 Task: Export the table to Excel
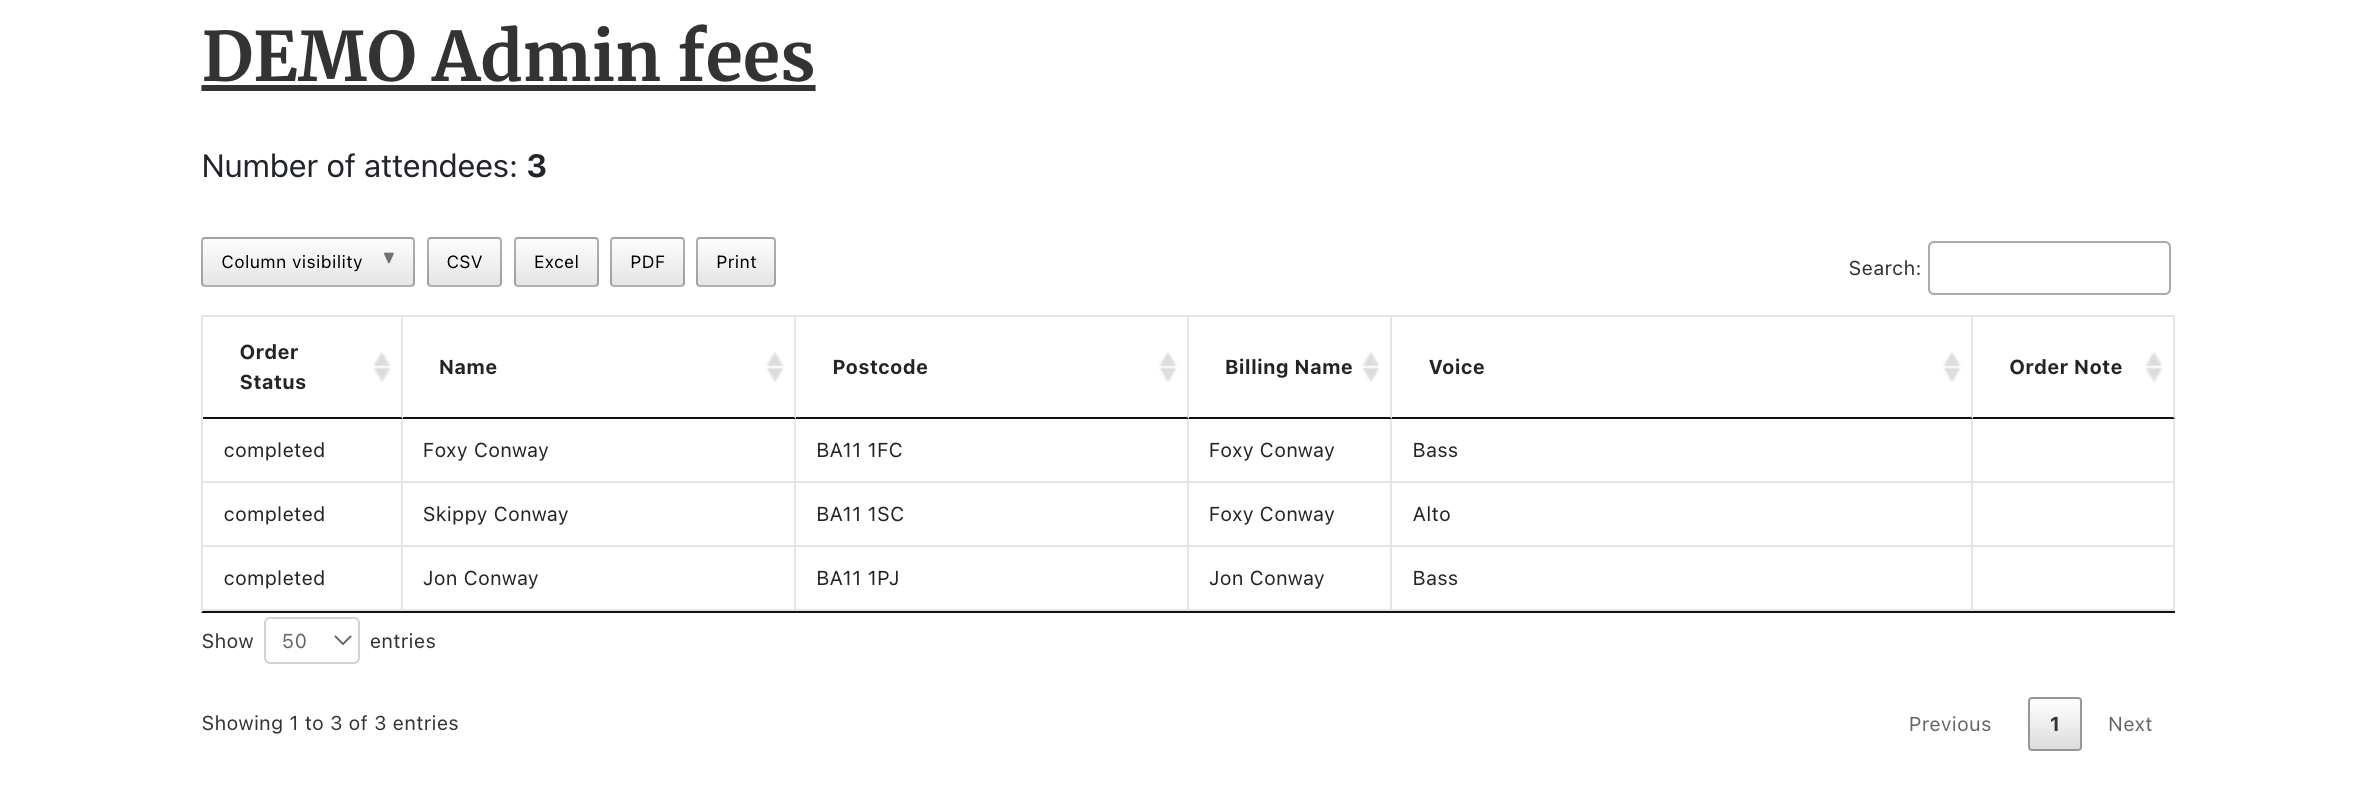pyautogui.click(x=556, y=262)
